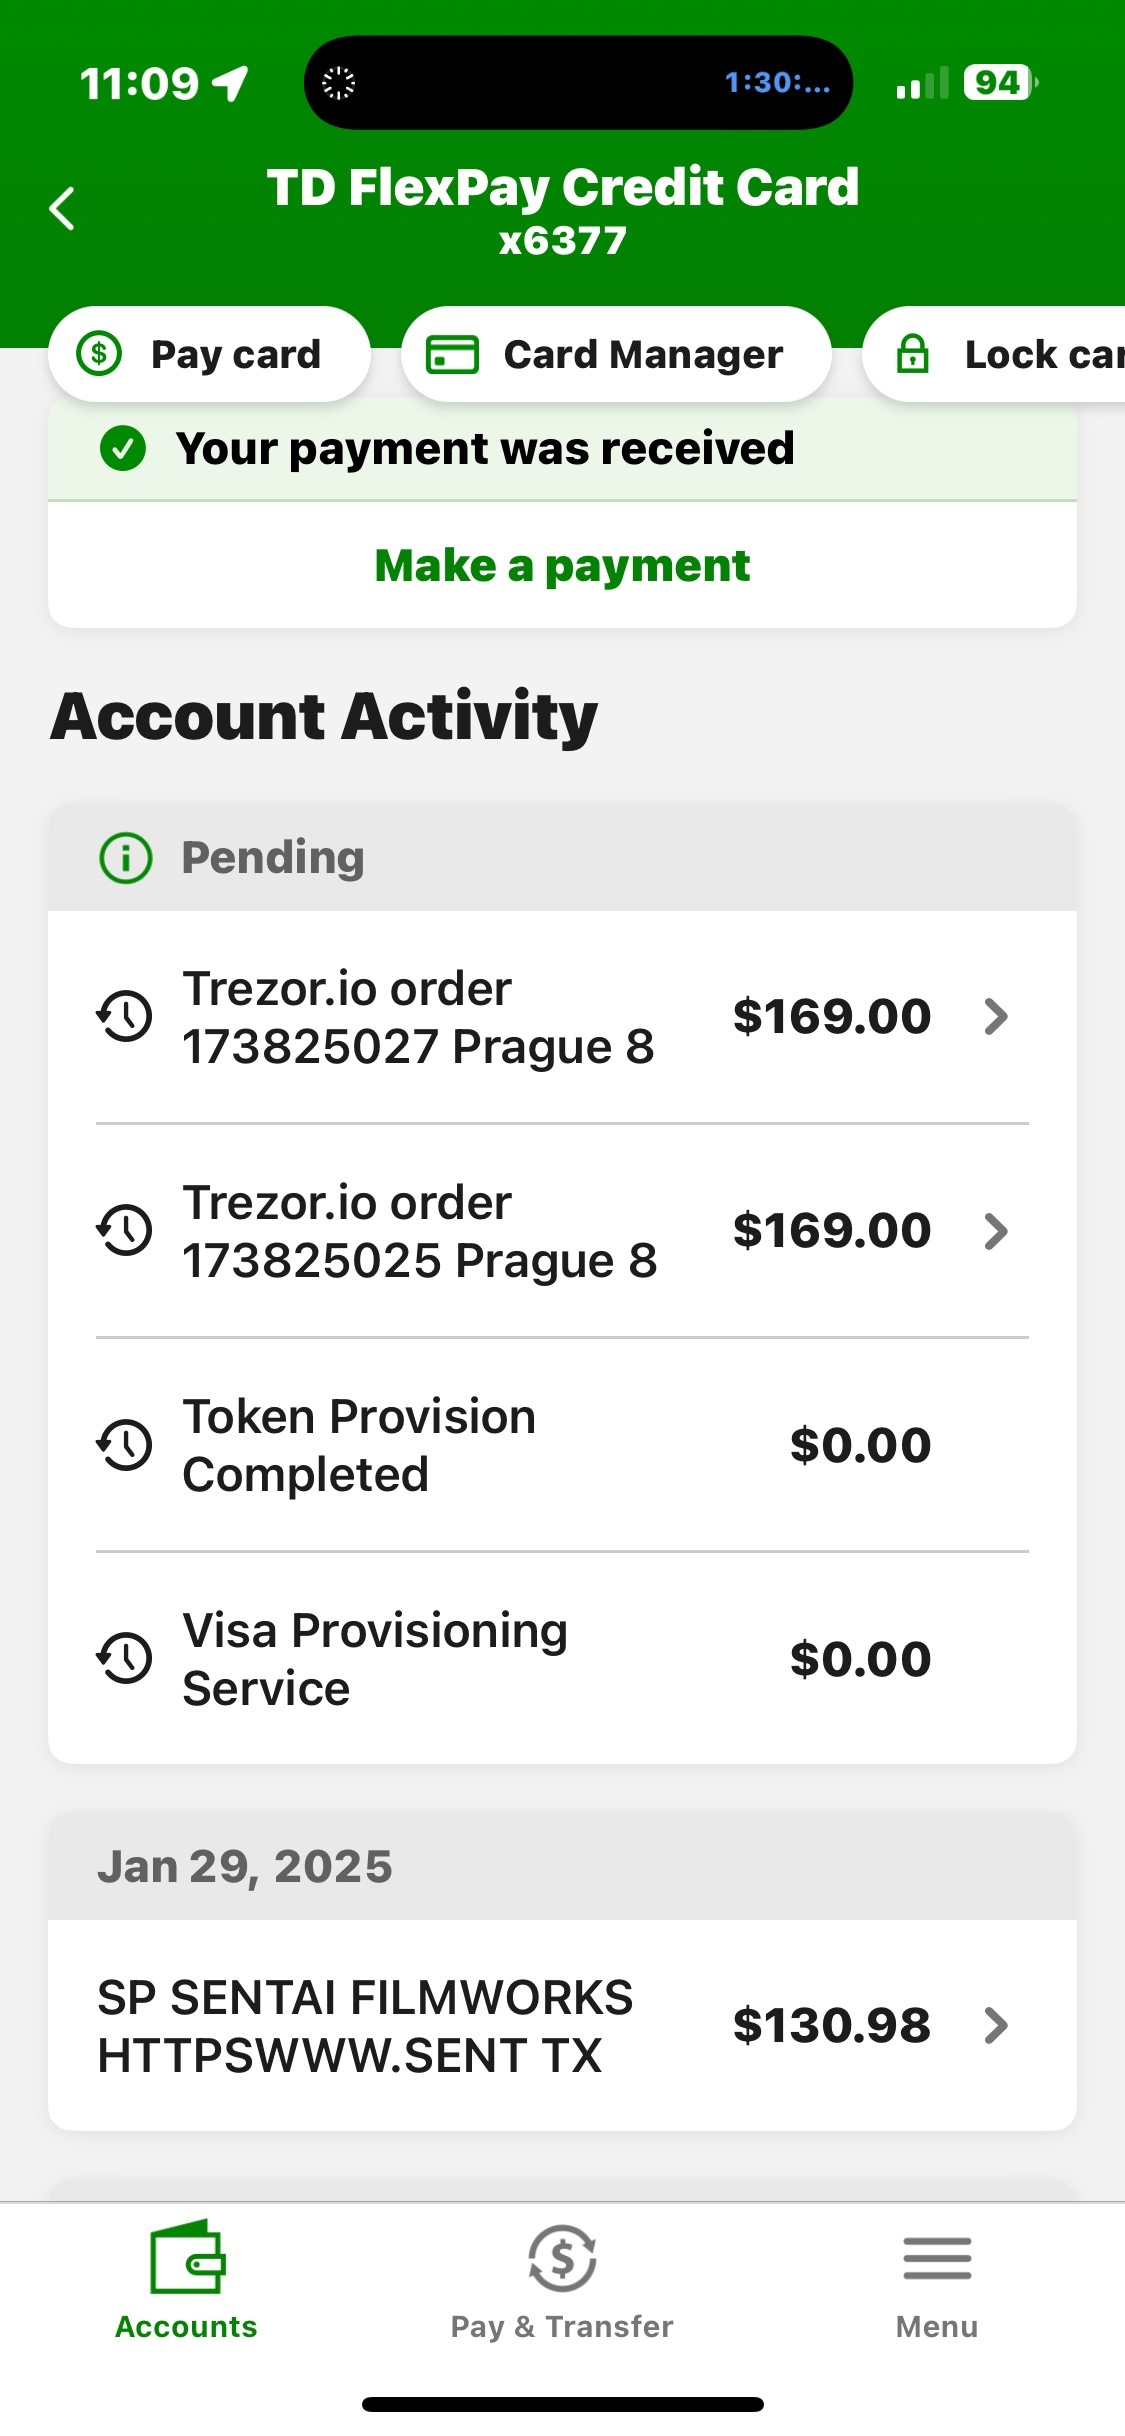Select the Visa Provisioning Service entry

(375, 1659)
